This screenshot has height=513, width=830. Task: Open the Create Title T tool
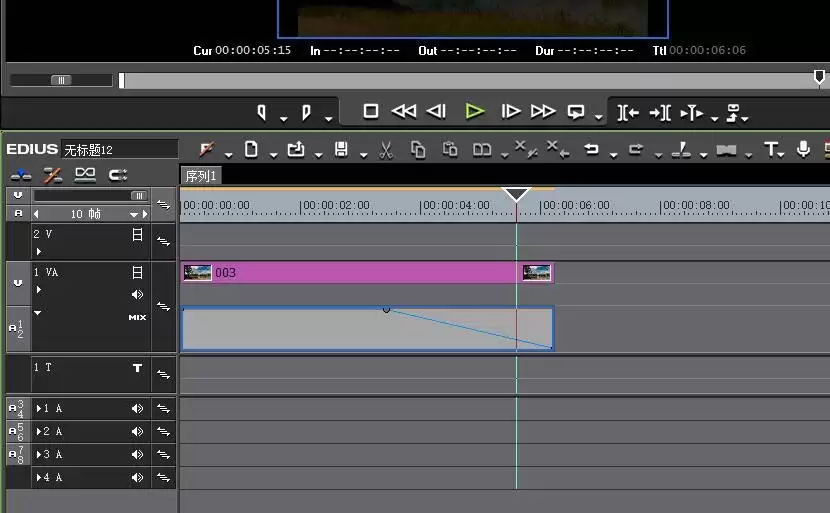click(771, 150)
